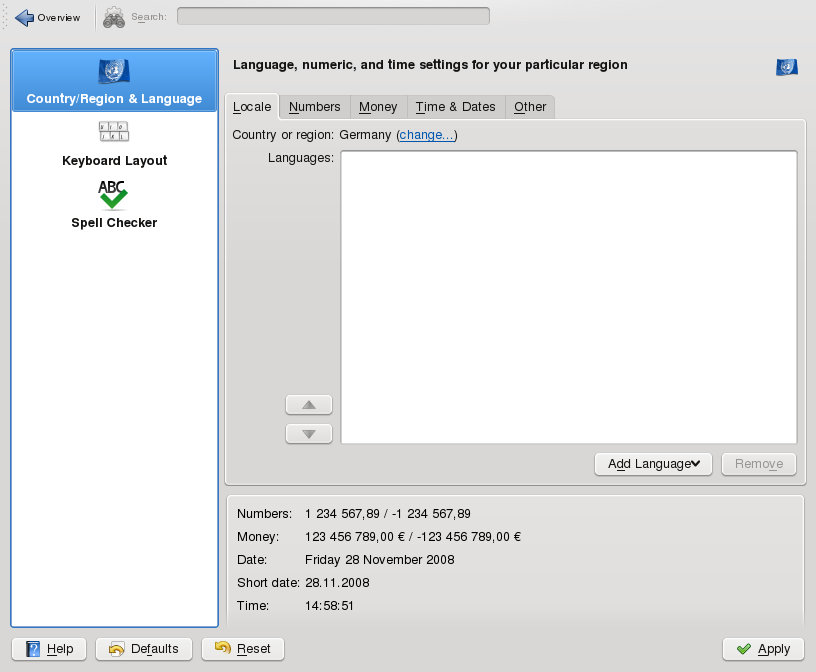This screenshot has width=816, height=672.
Task: Click the binoculars search icon
Action: (114, 17)
